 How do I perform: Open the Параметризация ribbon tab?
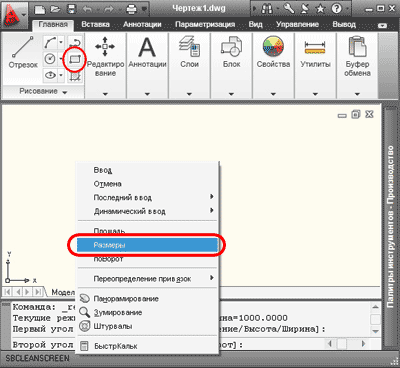coord(205,24)
